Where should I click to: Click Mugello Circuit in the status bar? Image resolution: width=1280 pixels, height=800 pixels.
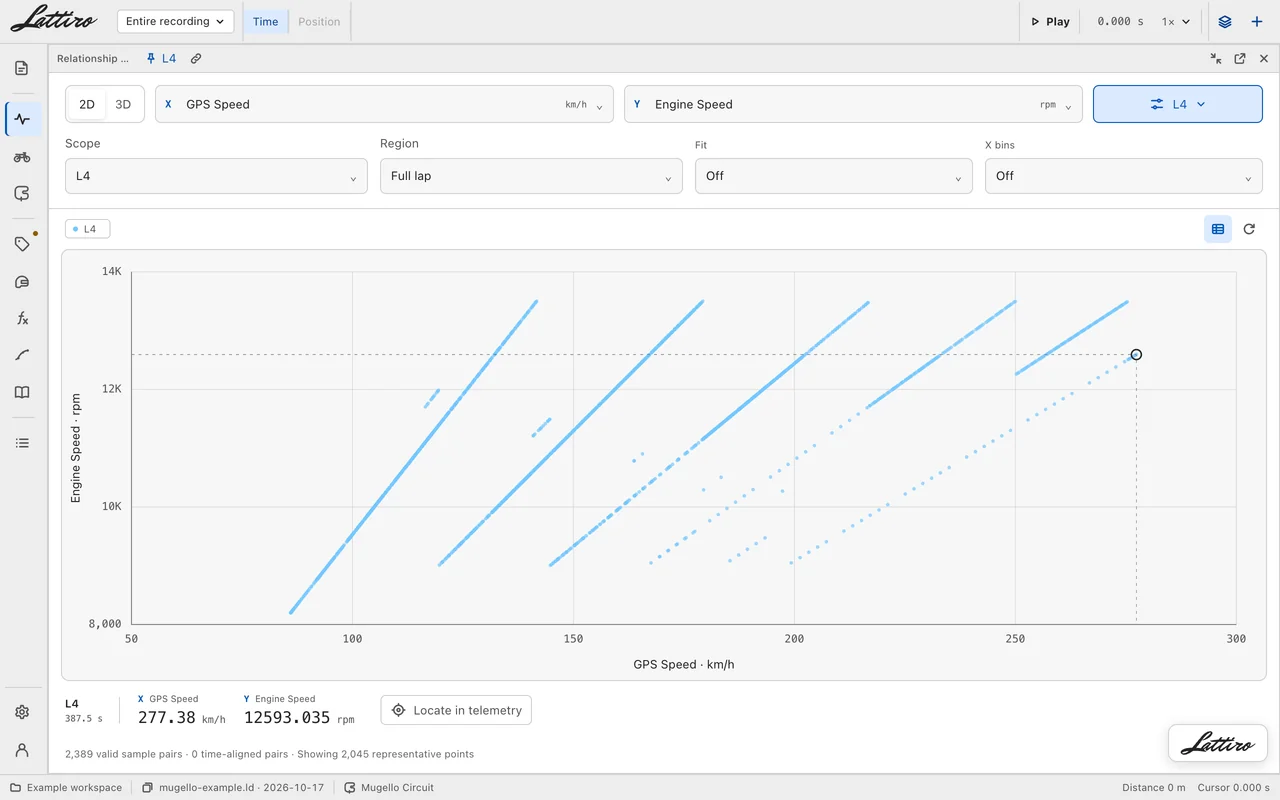(389, 788)
